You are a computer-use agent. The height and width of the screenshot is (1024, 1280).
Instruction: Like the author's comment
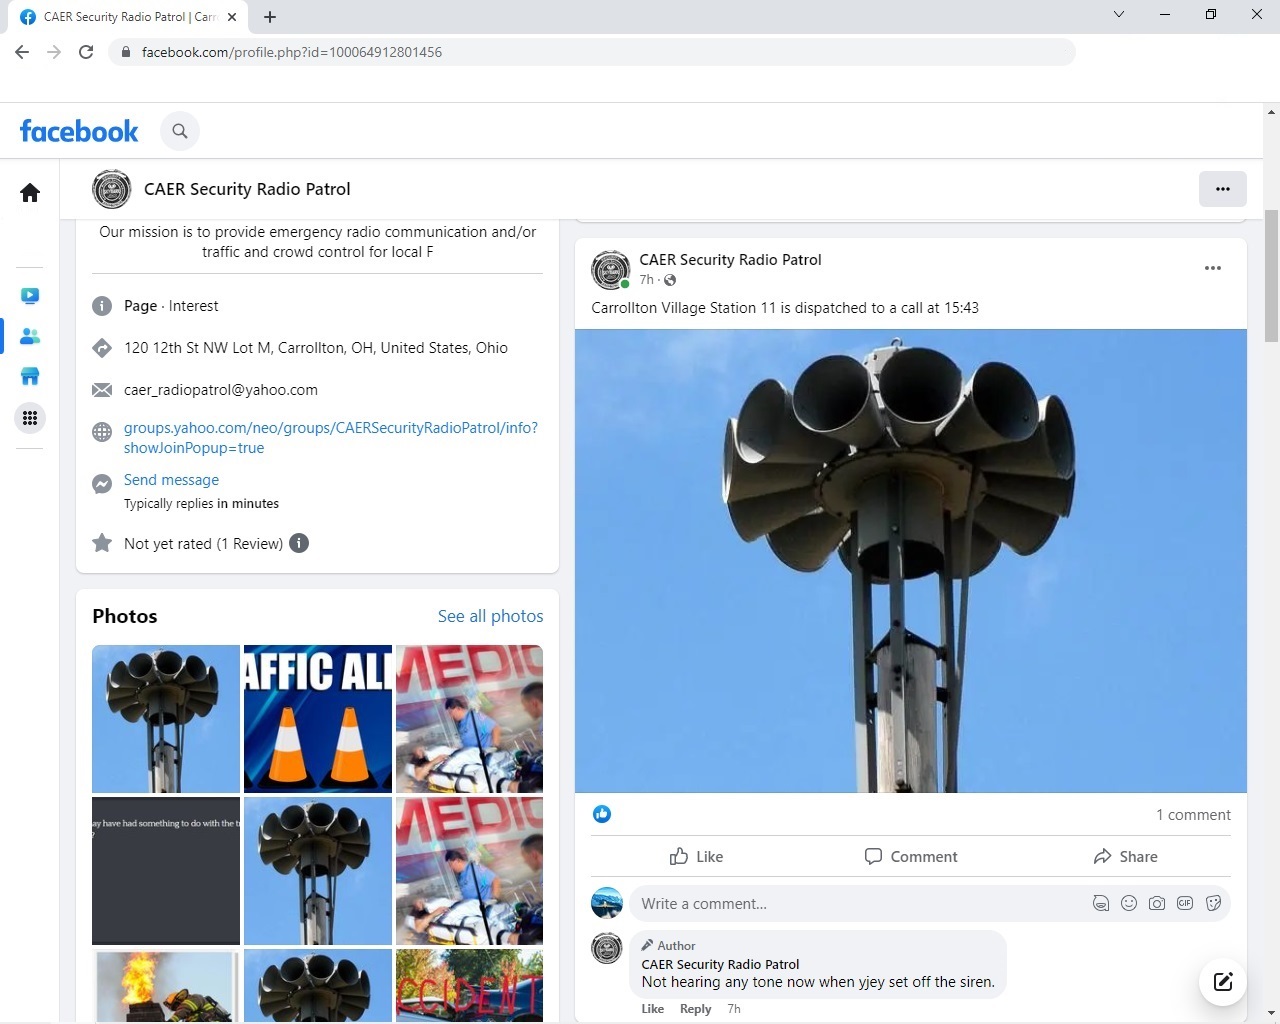point(653,1009)
